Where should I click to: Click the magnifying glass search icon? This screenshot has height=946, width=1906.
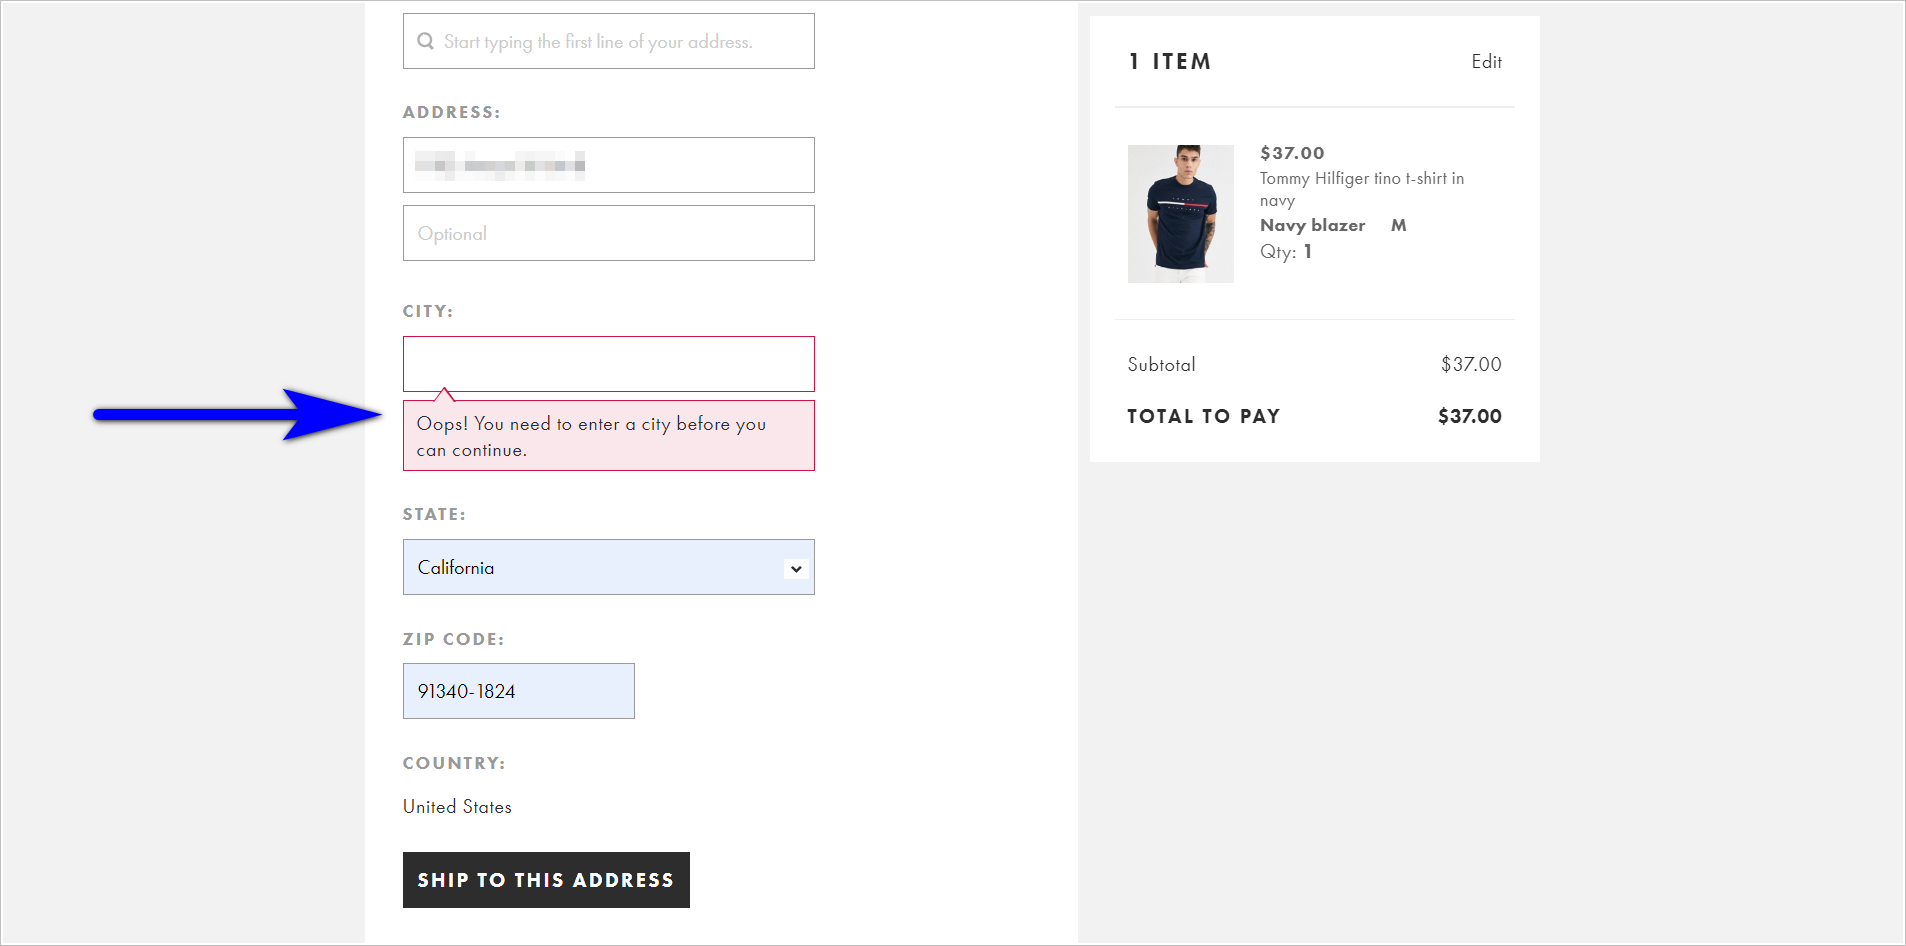tap(425, 41)
